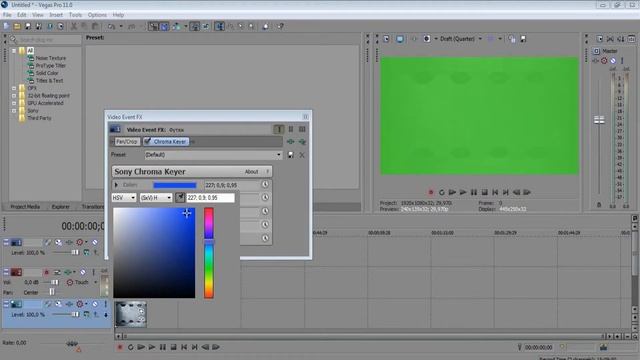Click the Plug-In Chain button in FX window

click(x=290, y=142)
